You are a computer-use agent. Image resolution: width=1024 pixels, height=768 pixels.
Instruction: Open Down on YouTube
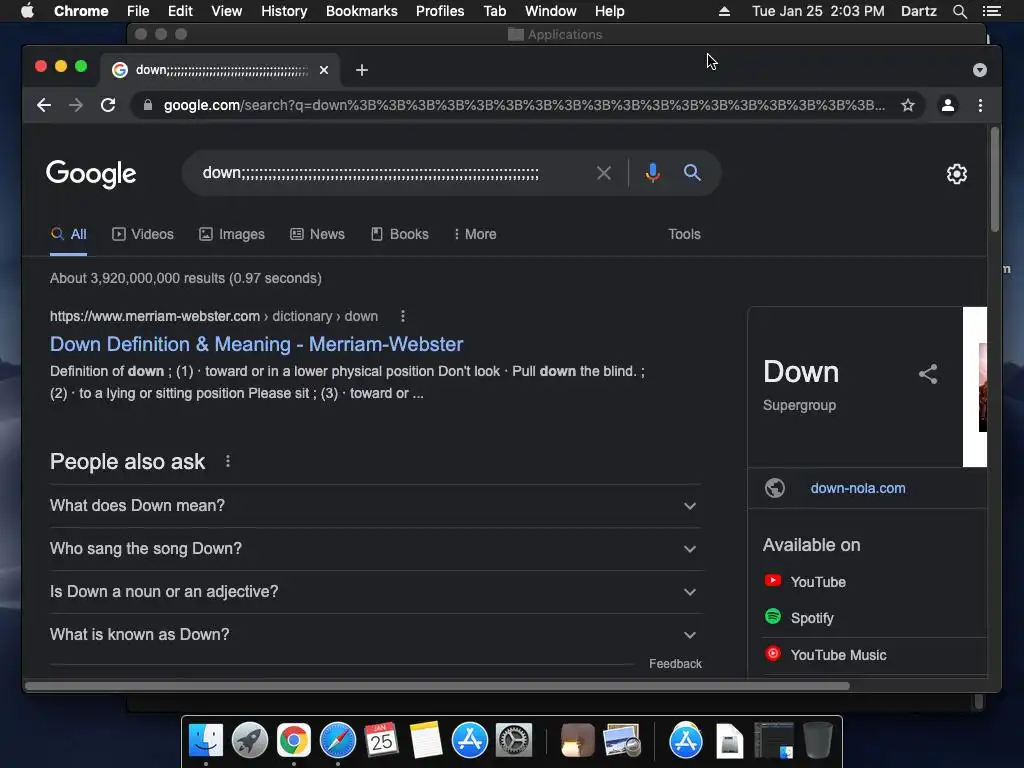click(x=805, y=582)
